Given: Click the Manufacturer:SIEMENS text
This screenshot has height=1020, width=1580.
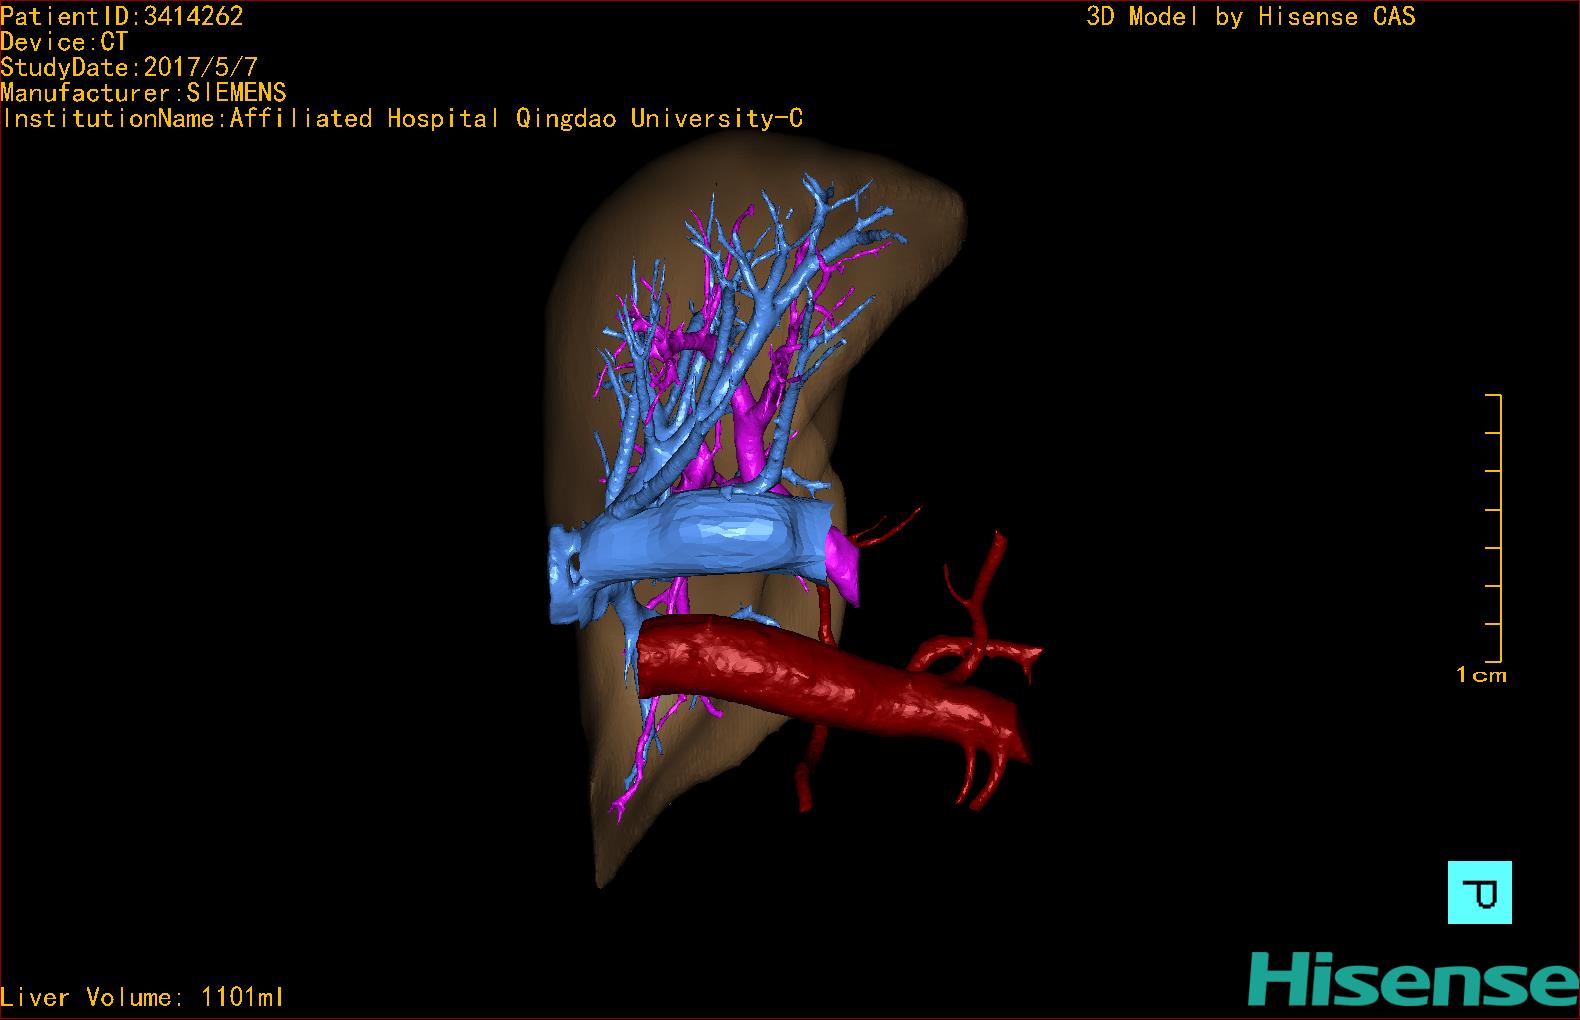Looking at the screenshot, I should point(144,93).
